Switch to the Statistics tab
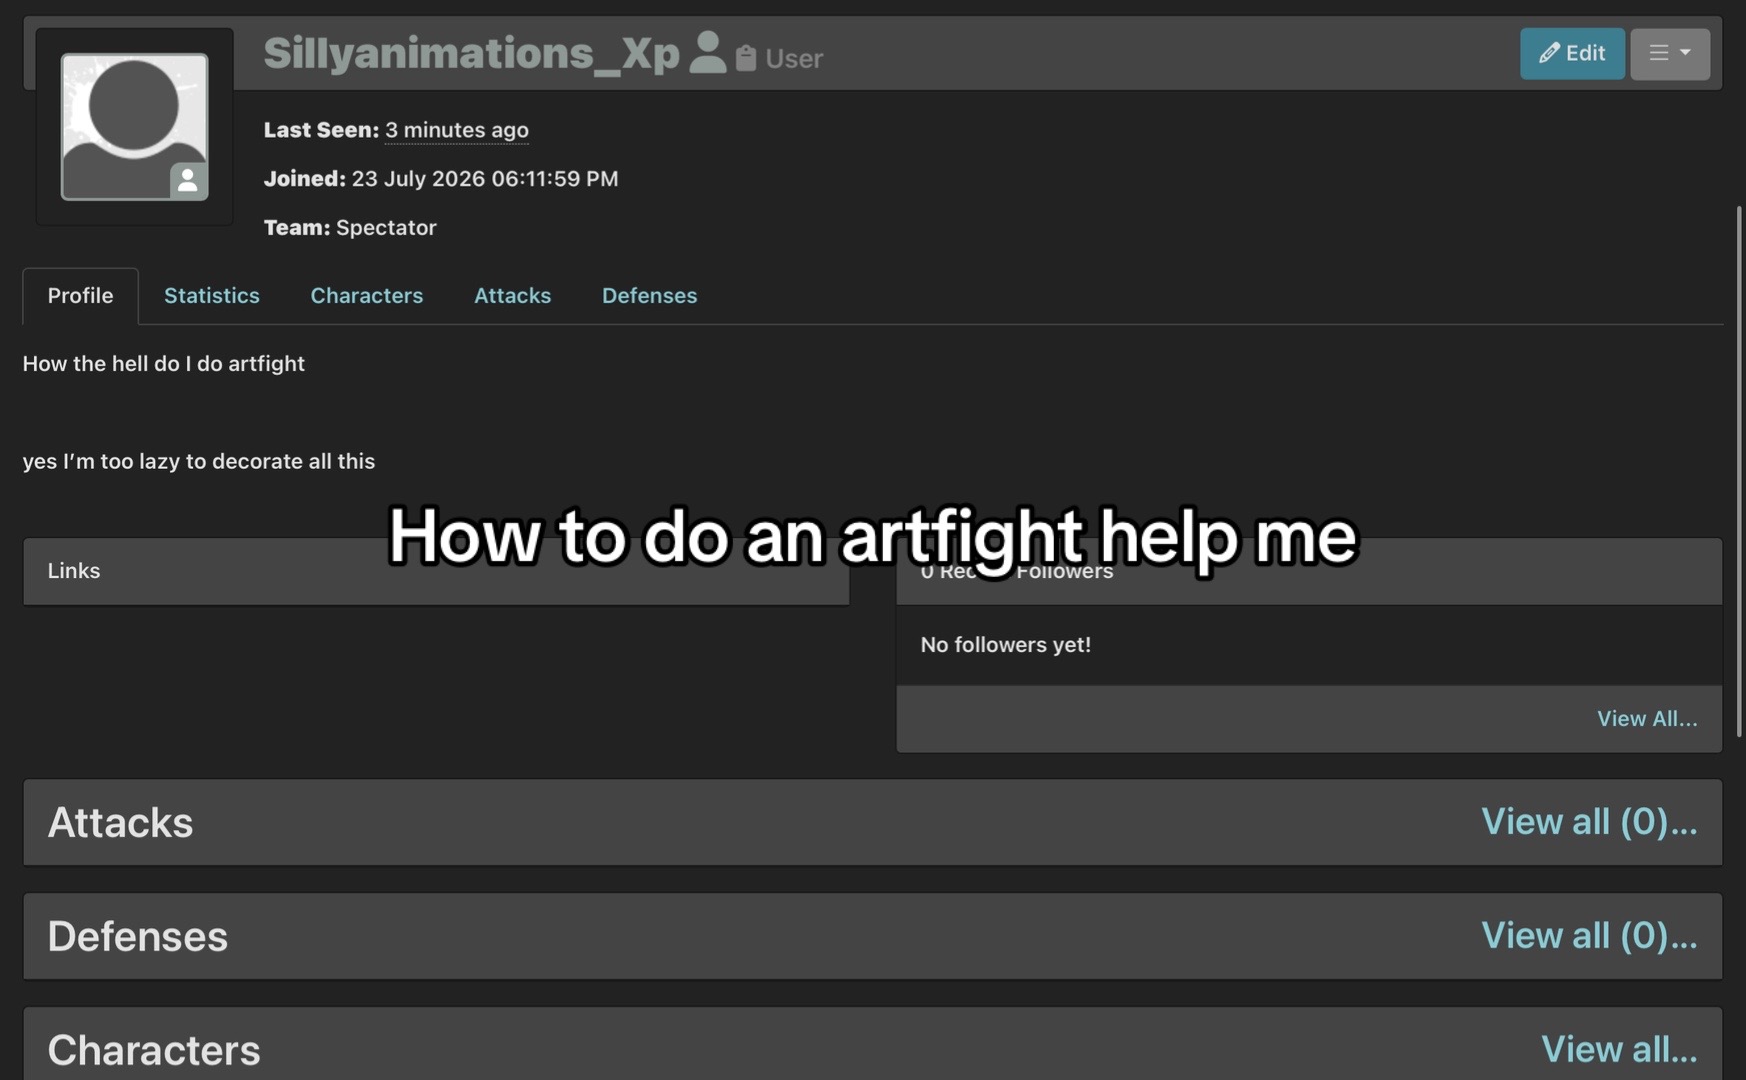1746x1080 pixels. [212, 296]
